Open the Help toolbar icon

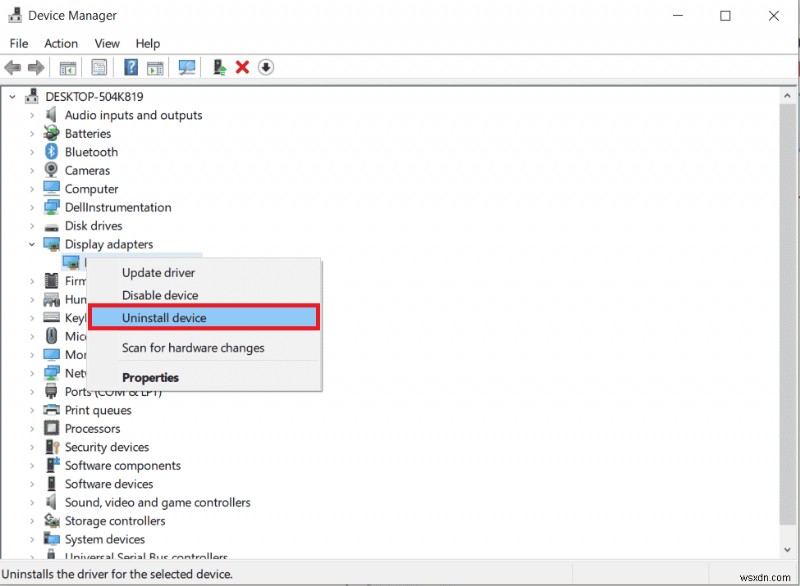131,67
